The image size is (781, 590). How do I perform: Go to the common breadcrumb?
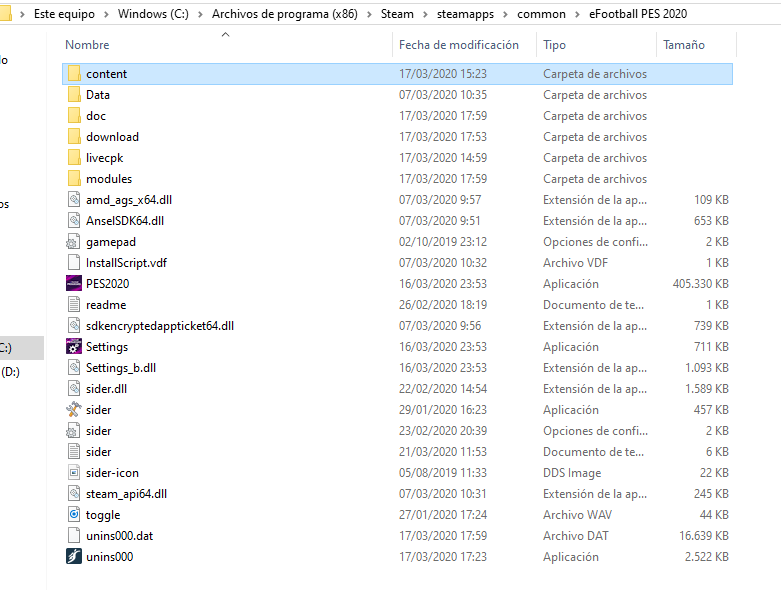point(541,14)
